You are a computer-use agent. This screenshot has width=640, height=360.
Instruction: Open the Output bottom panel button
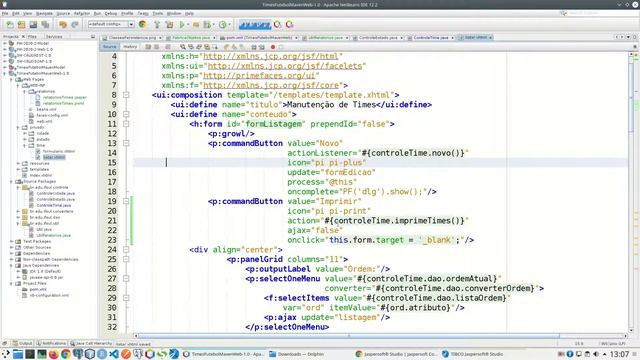[x=22, y=344]
